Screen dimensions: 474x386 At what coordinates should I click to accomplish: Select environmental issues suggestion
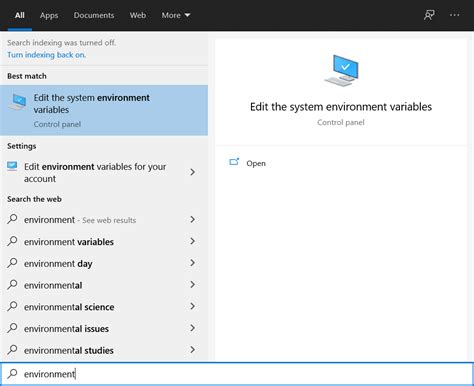pos(66,329)
